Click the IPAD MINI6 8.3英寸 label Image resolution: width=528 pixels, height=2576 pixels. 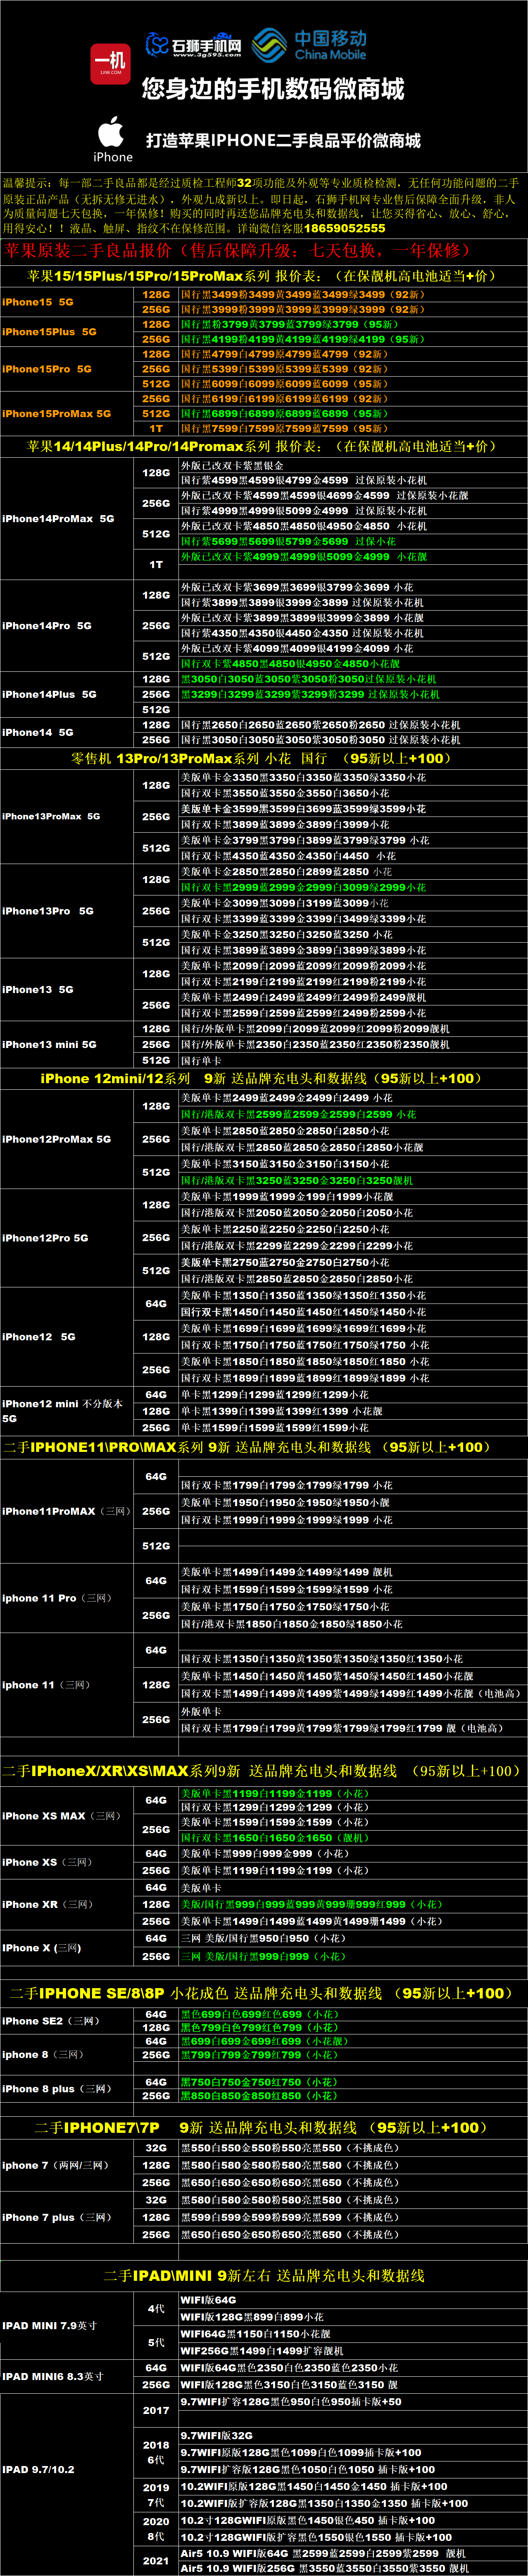52,2376
